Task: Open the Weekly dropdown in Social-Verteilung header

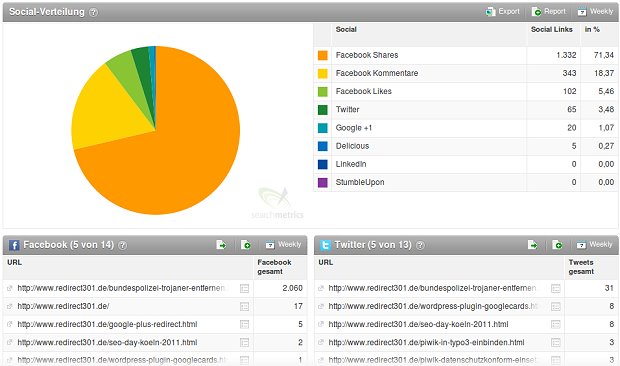Action: tap(595, 12)
